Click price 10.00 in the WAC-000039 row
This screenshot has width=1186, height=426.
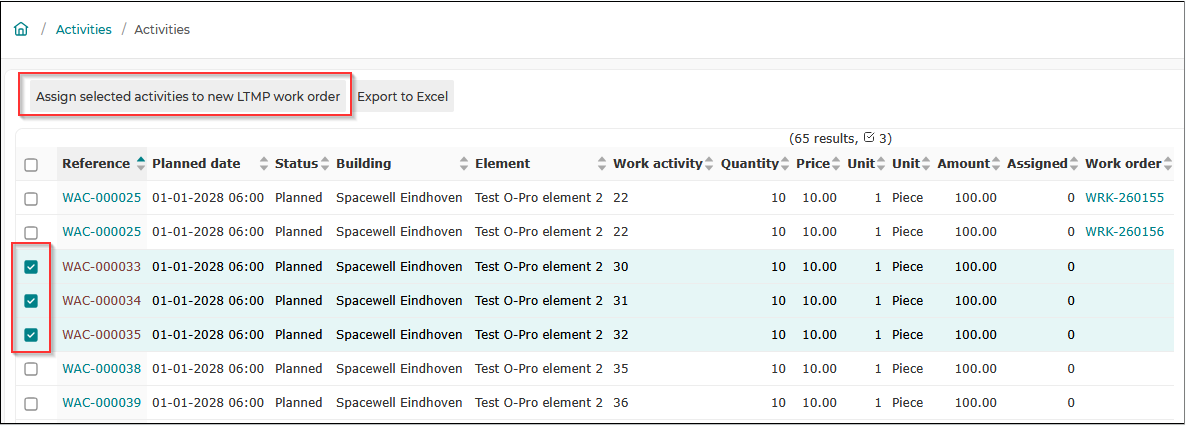(x=819, y=403)
